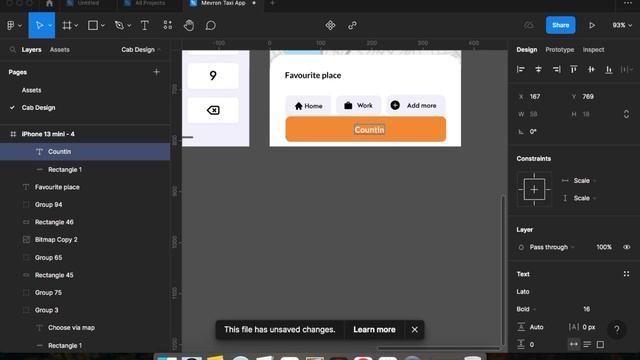
Task: Select auto width text resizing
Action: tap(573, 344)
